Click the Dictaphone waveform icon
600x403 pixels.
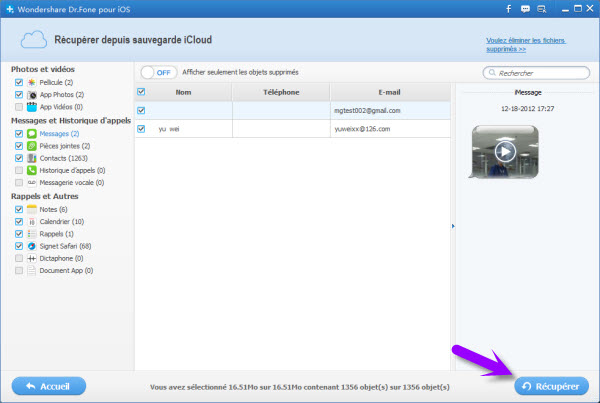[32, 258]
